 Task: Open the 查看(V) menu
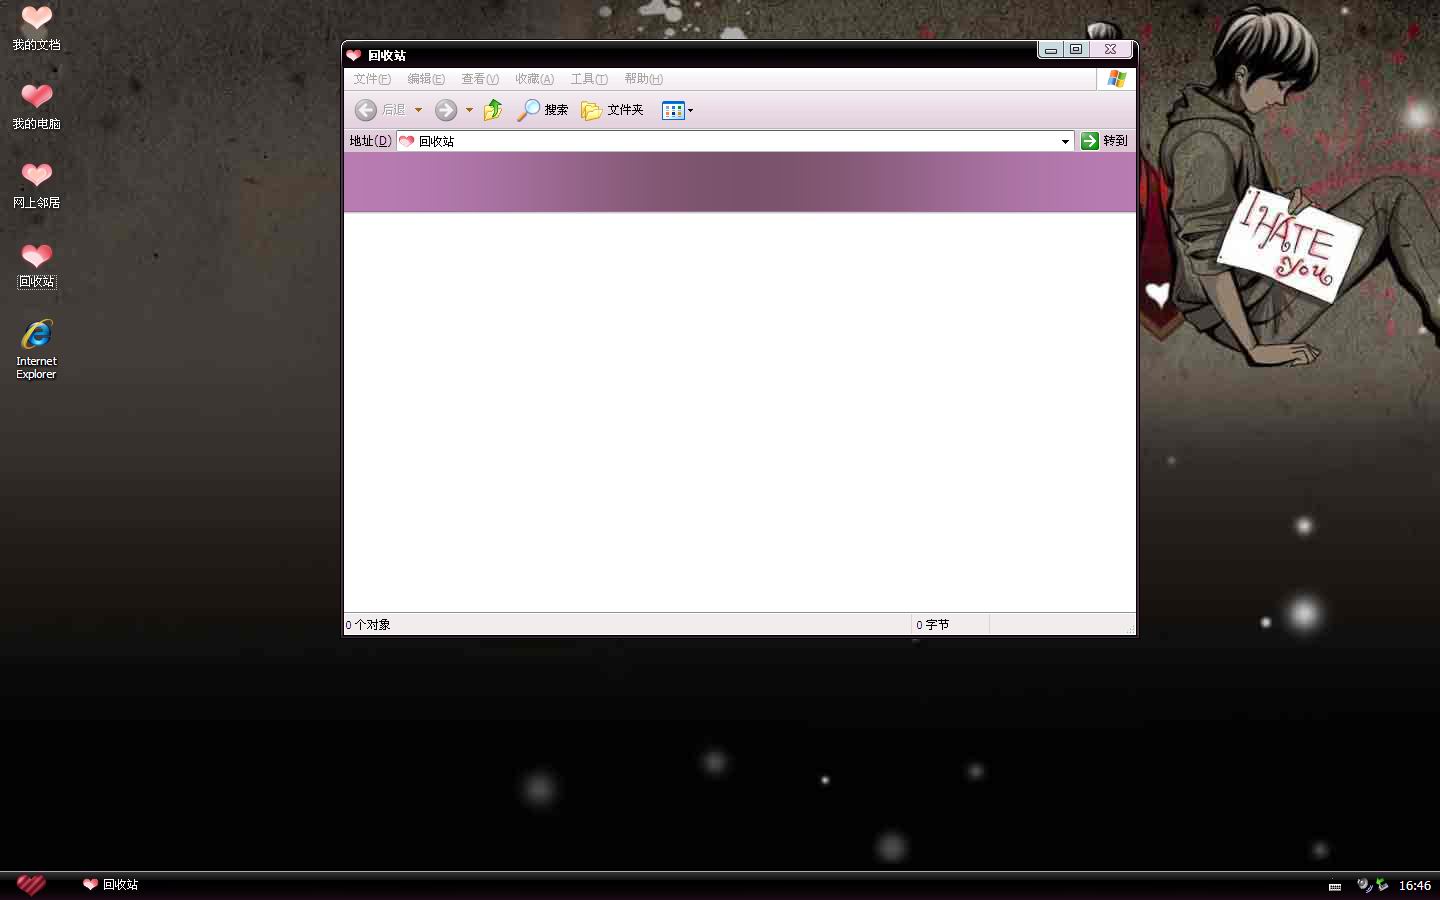click(480, 79)
